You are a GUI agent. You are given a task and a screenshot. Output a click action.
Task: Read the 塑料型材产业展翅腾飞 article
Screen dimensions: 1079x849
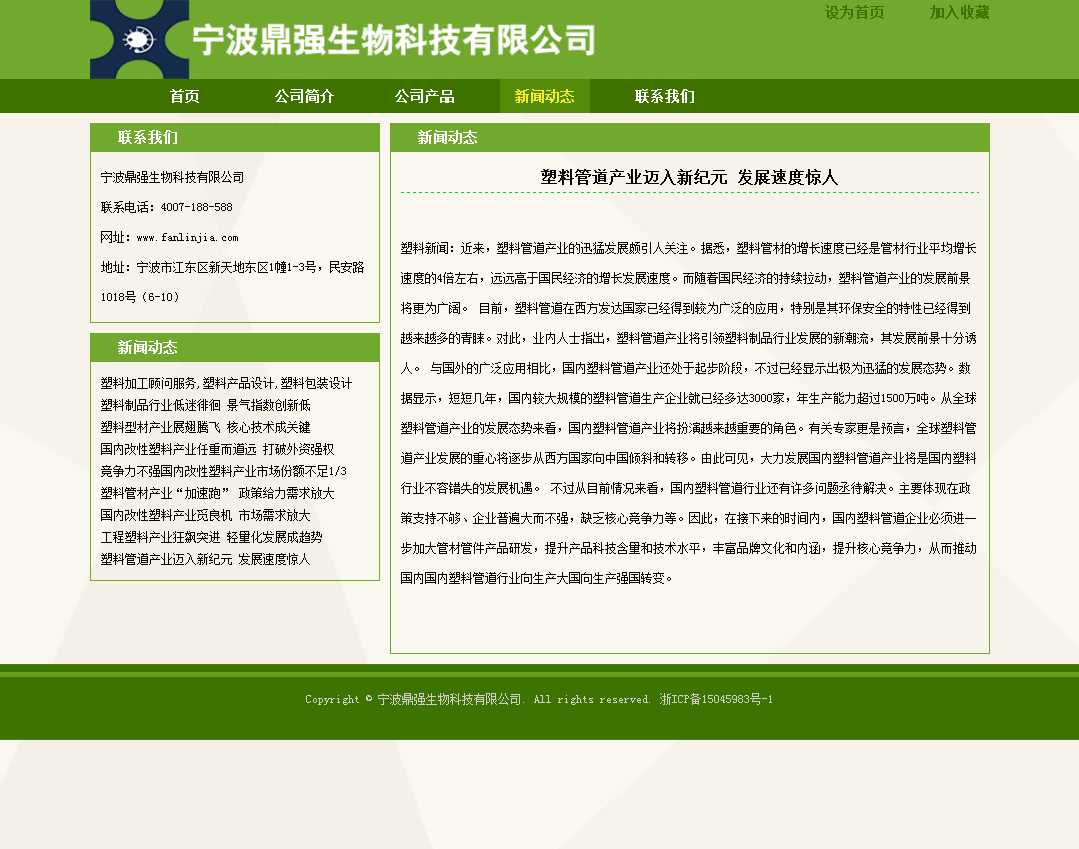205,427
